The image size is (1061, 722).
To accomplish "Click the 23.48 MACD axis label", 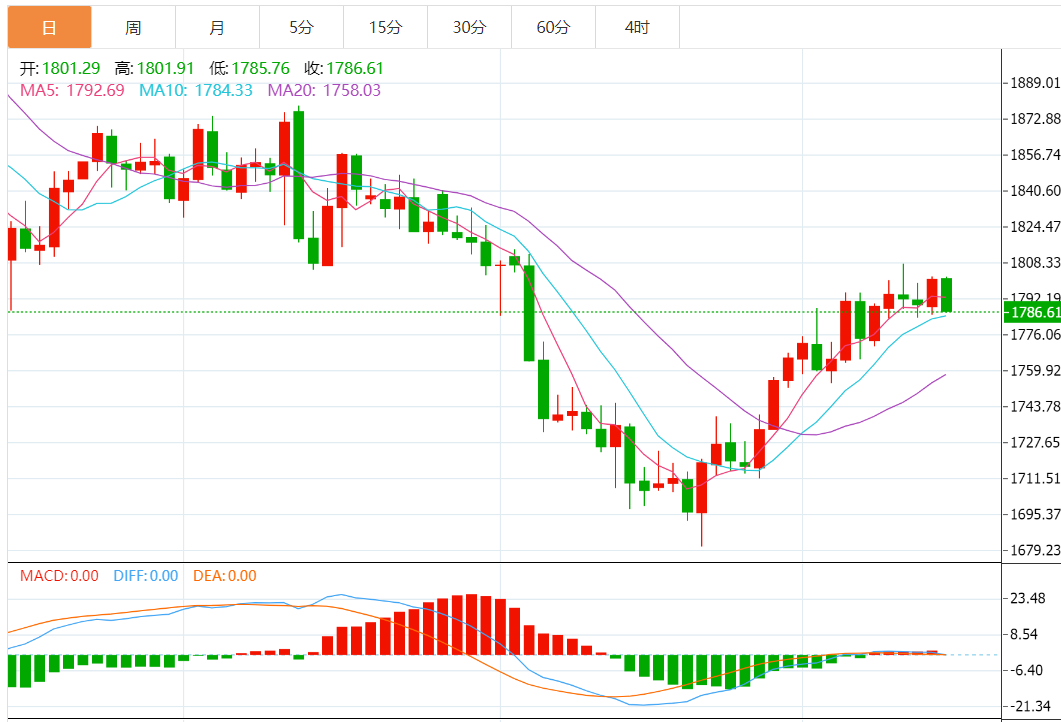I will point(1028,598).
